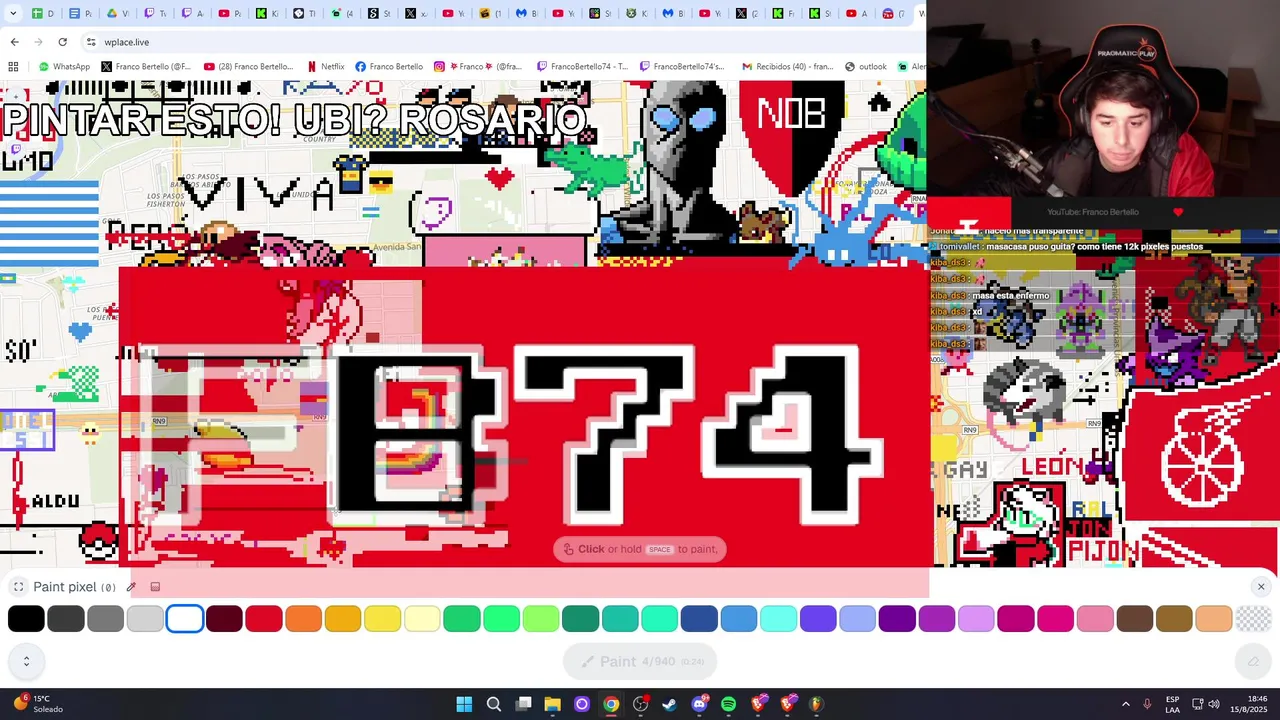Open Spotify from taskbar

coord(728,704)
